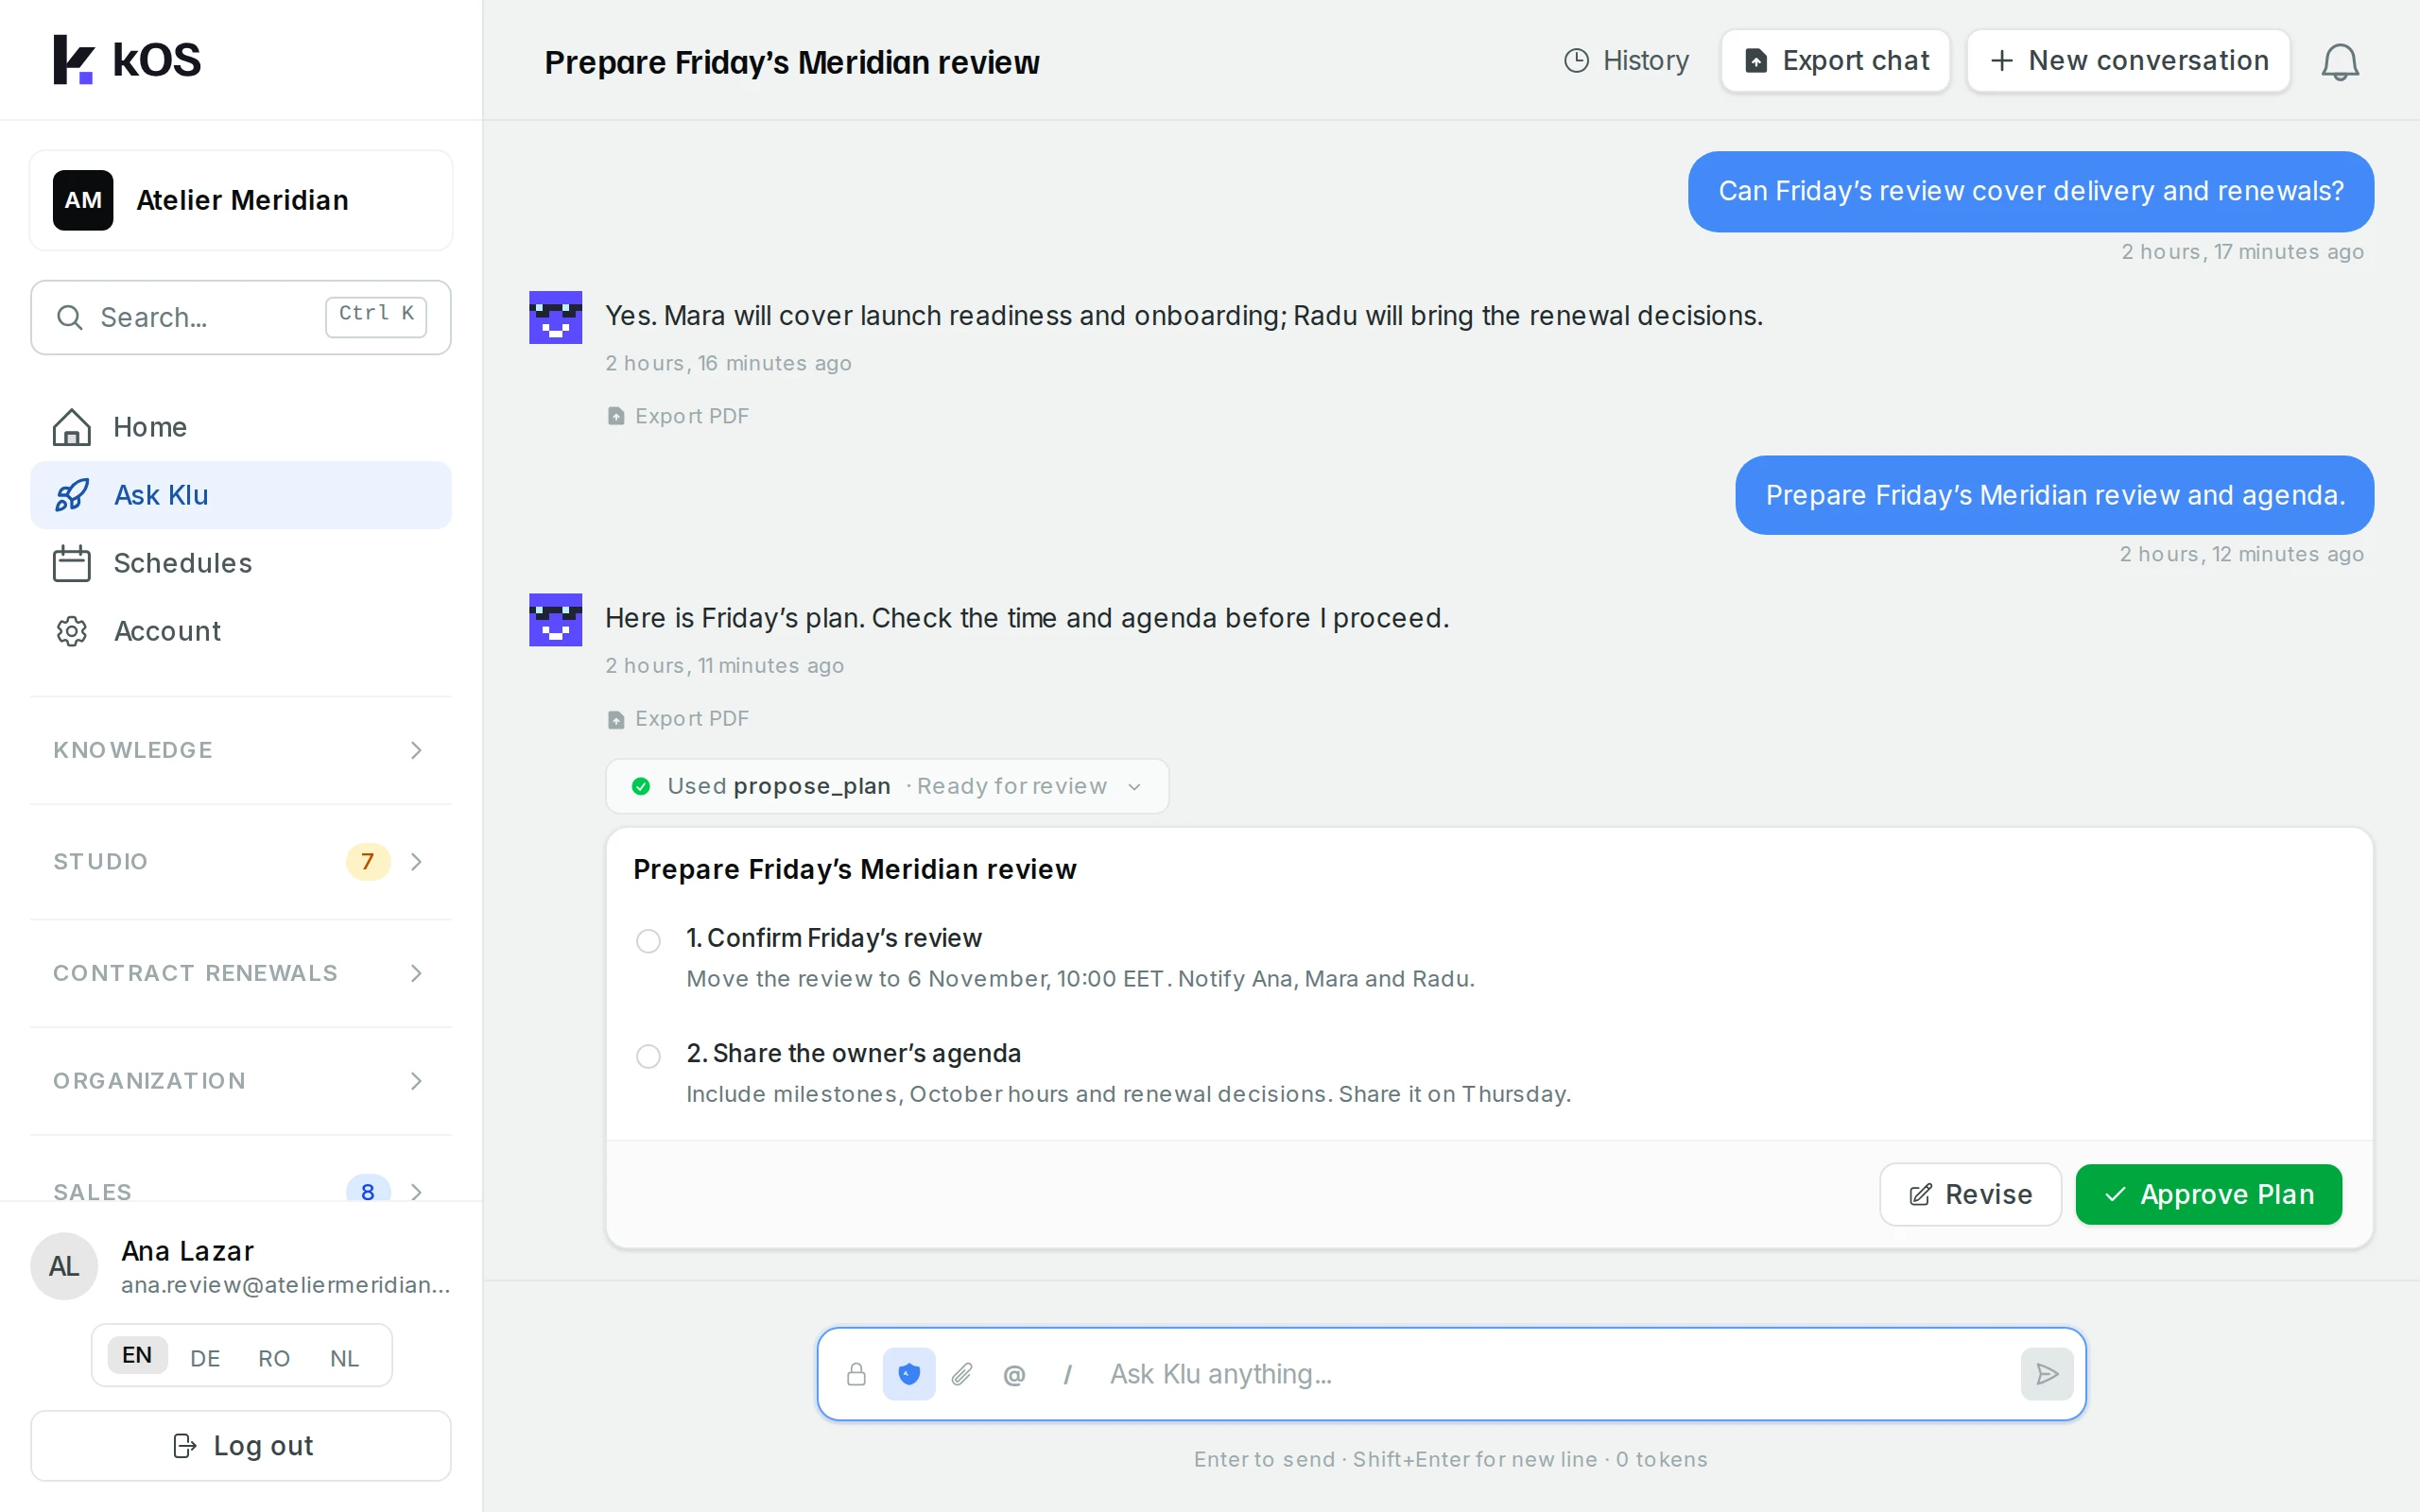
Task: Expand the Contract Renewals section
Action: click(x=241, y=973)
